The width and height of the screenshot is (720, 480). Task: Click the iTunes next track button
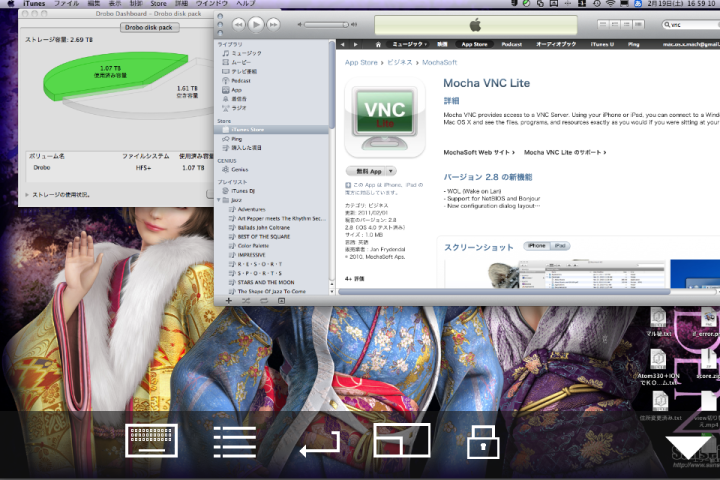click(273, 24)
